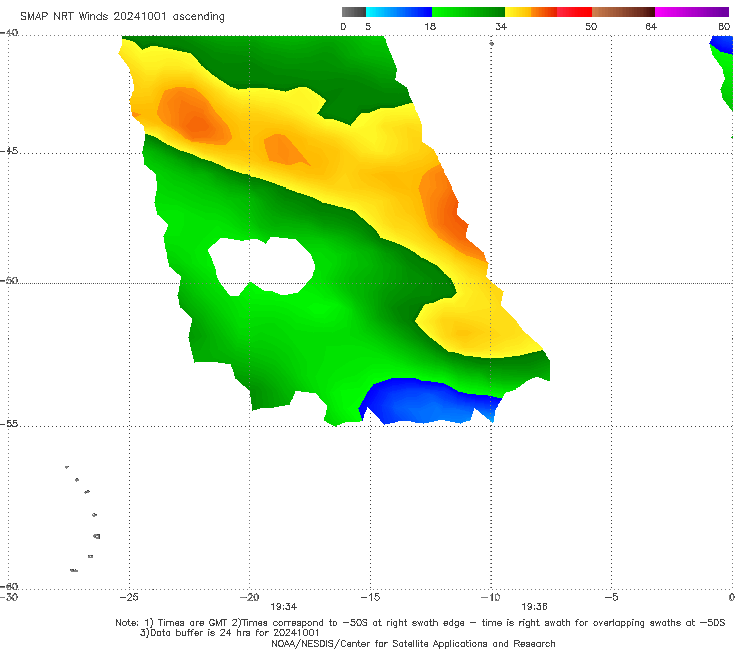Click the latitude label '-55'
The height and width of the screenshot is (650, 740).
9,423
